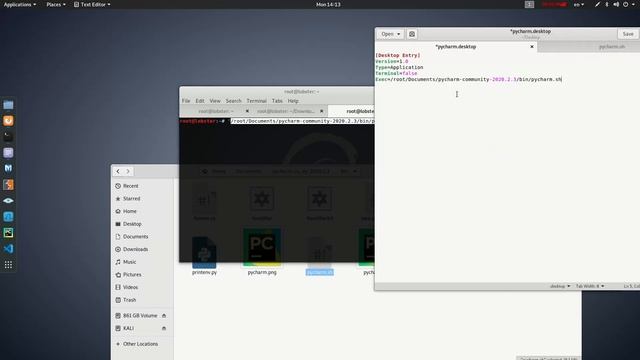Image resolution: width=640 pixels, height=360 pixels.
Task: Click the clock Mon 14:13
Action: point(328,4)
